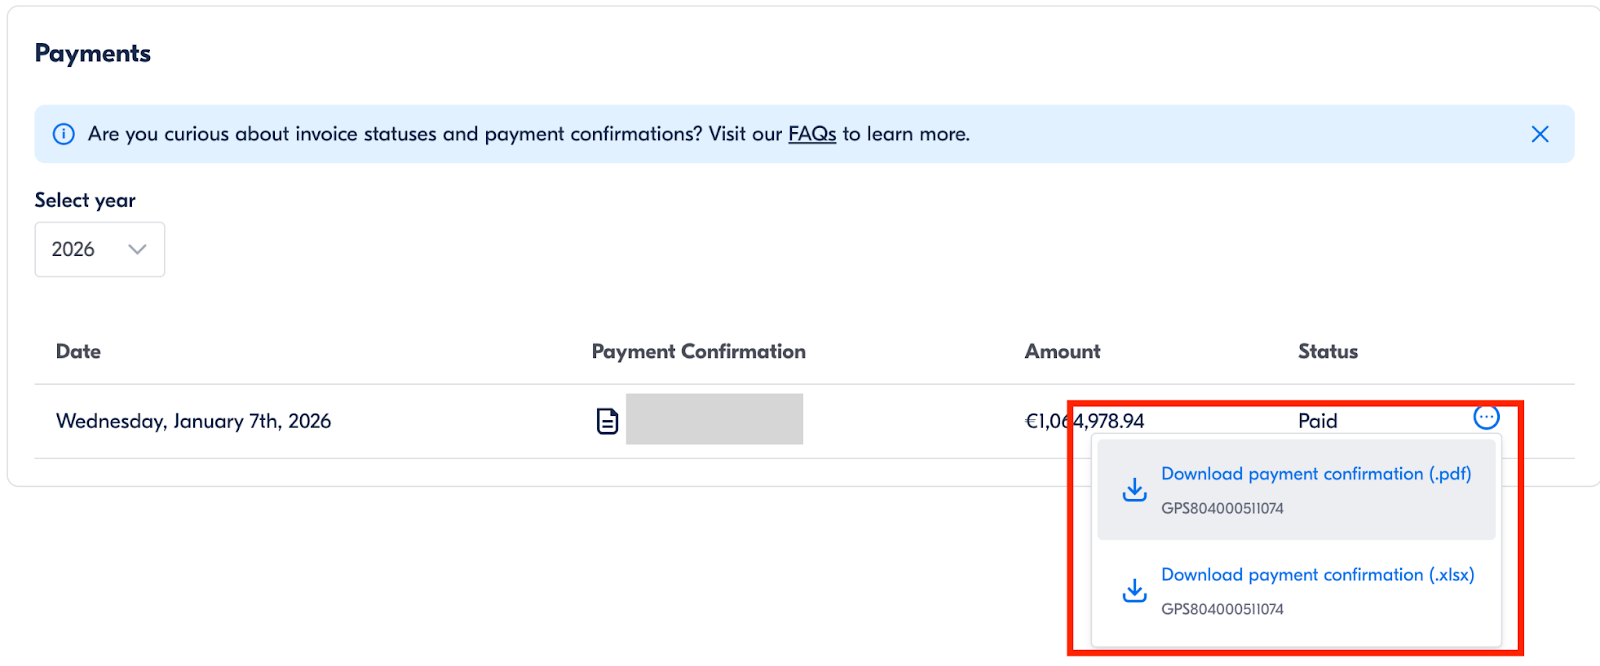1600x666 pixels.
Task: Open the FAQs link
Action: 811,134
